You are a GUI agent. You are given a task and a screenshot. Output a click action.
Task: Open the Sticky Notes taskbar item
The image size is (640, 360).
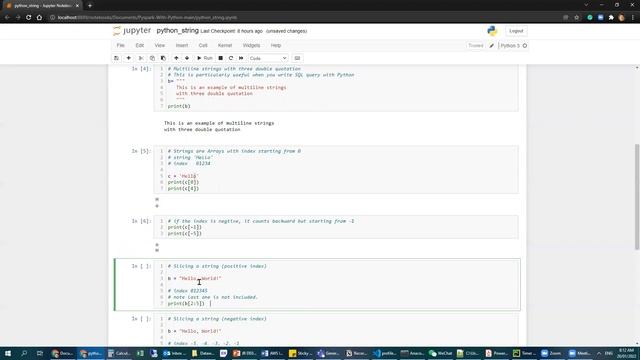(300, 353)
